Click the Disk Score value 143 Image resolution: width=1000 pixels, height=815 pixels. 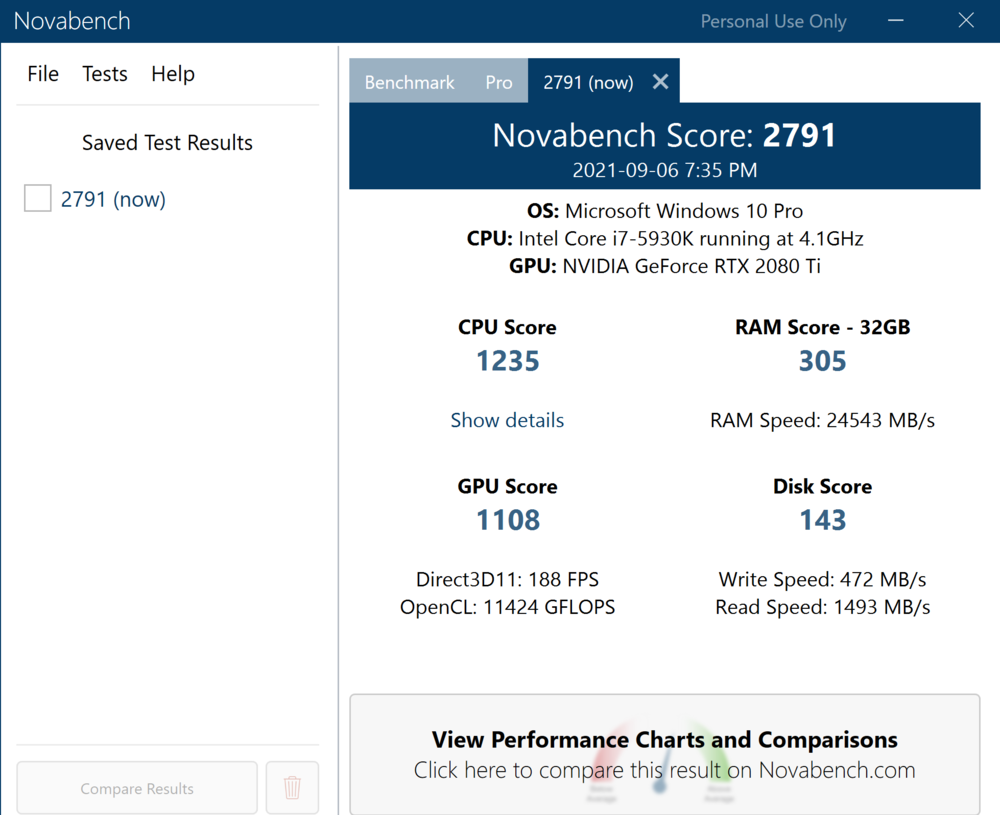pos(822,520)
